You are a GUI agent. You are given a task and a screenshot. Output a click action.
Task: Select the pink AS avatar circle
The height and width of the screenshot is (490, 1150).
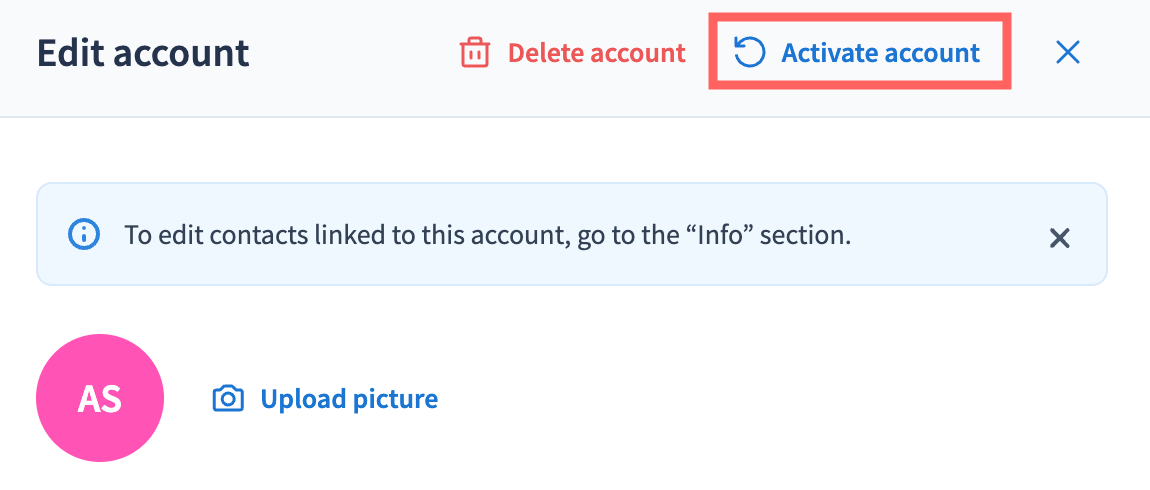pos(100,397)
